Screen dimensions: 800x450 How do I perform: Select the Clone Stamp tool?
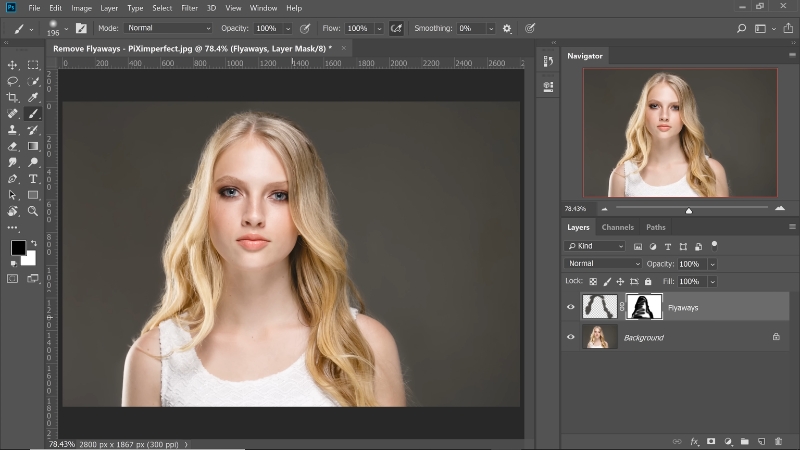(x=12, y=130)
